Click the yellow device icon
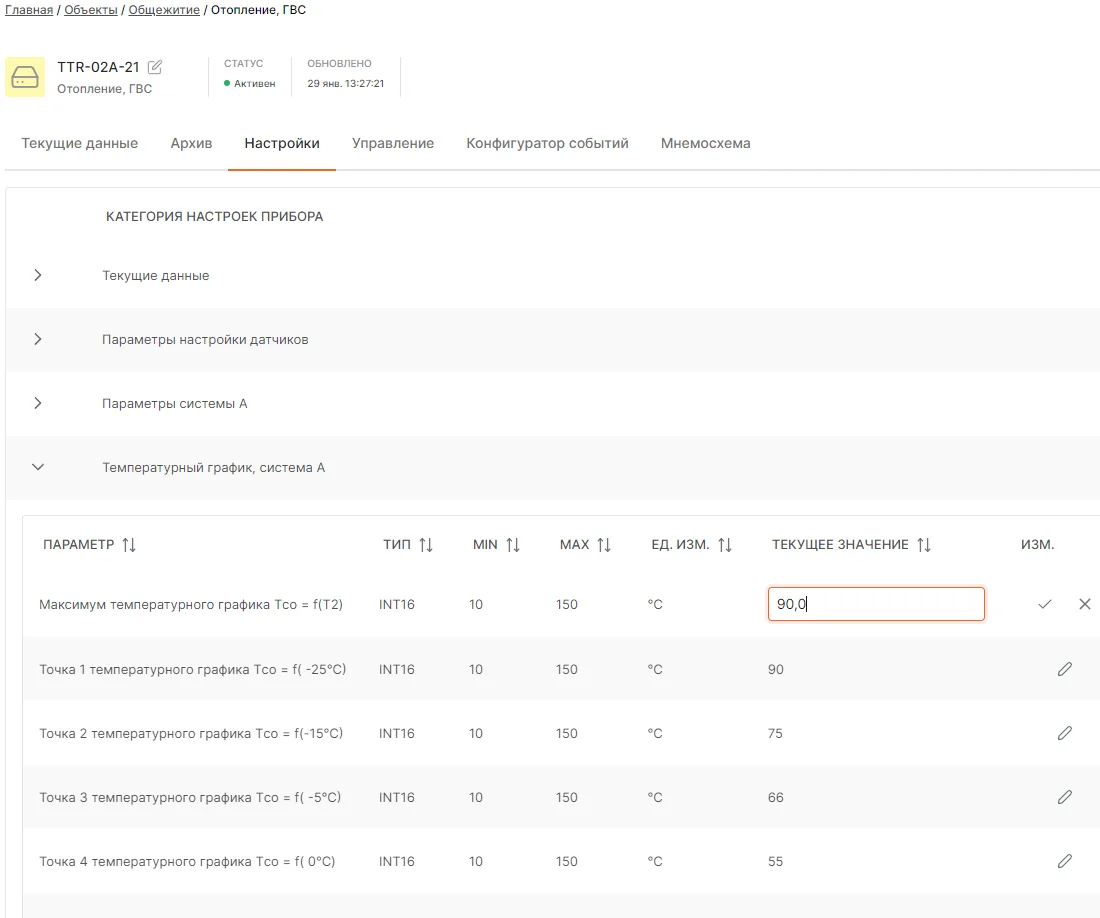Viewport: 1100px width, 918px height. point(25,77)
